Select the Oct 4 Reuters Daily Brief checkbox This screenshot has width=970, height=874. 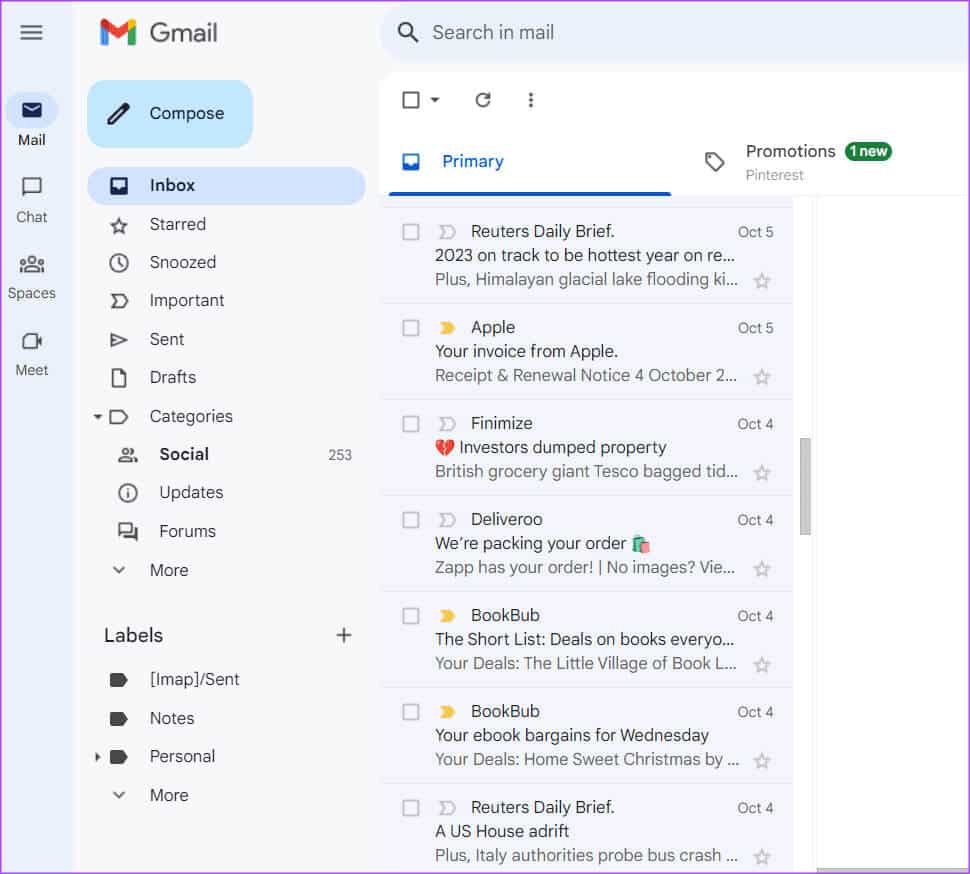click(411, 807)
